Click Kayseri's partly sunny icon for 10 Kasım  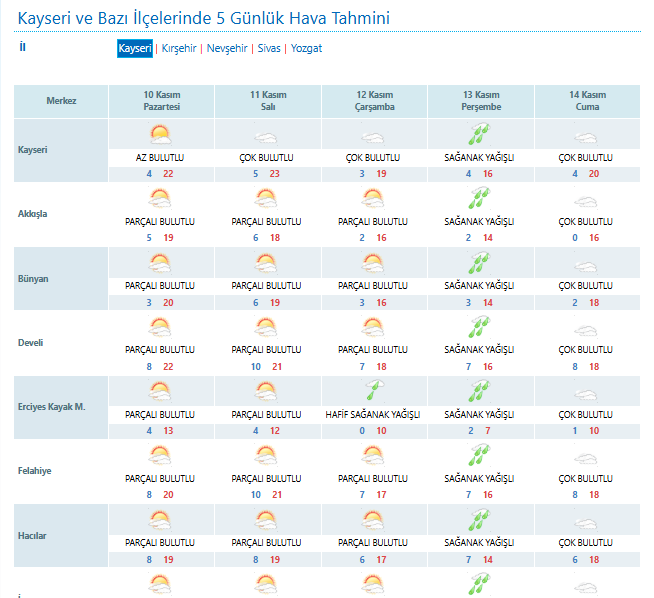160,135
